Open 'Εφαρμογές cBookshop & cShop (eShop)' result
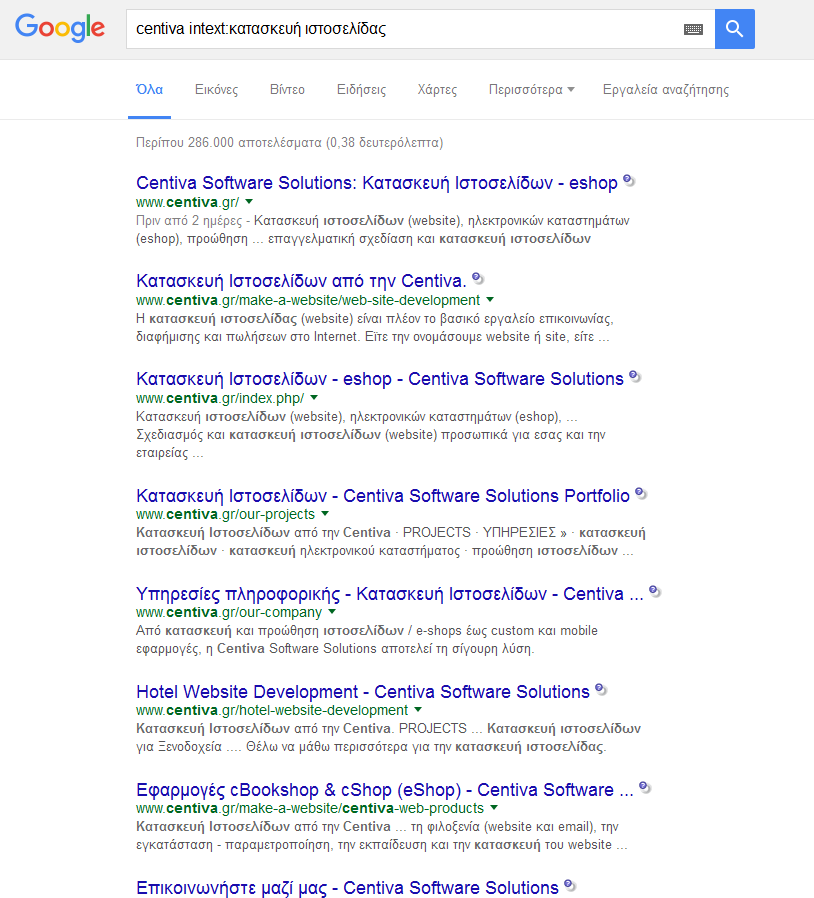Screen dimensions: 814x898 (384, 790)
